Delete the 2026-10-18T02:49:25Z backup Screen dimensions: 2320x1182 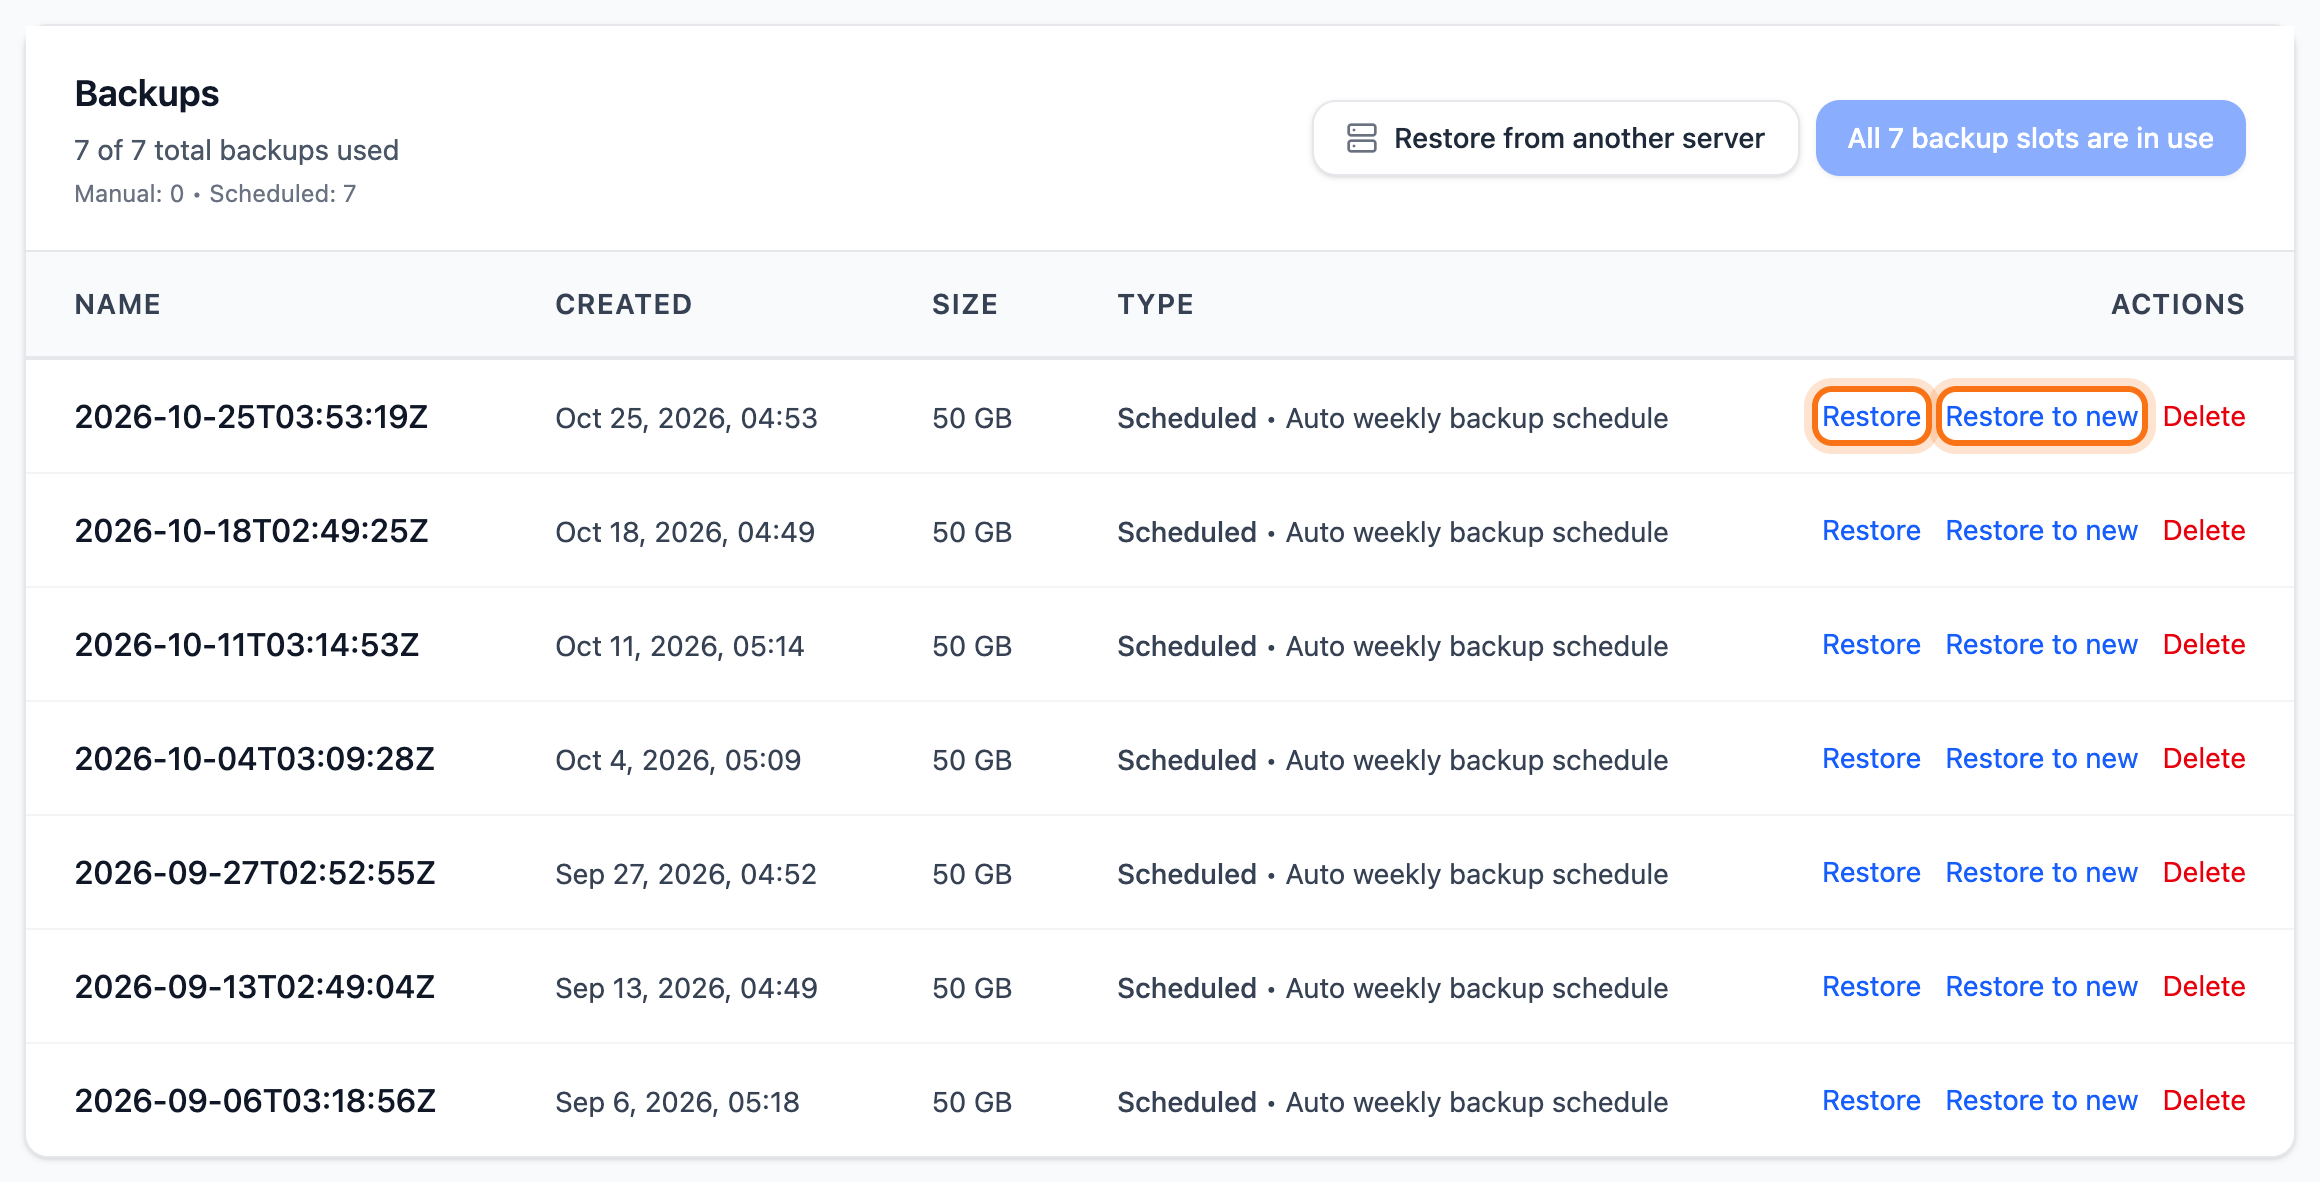pyautogui.click(x=2204, y=531)
